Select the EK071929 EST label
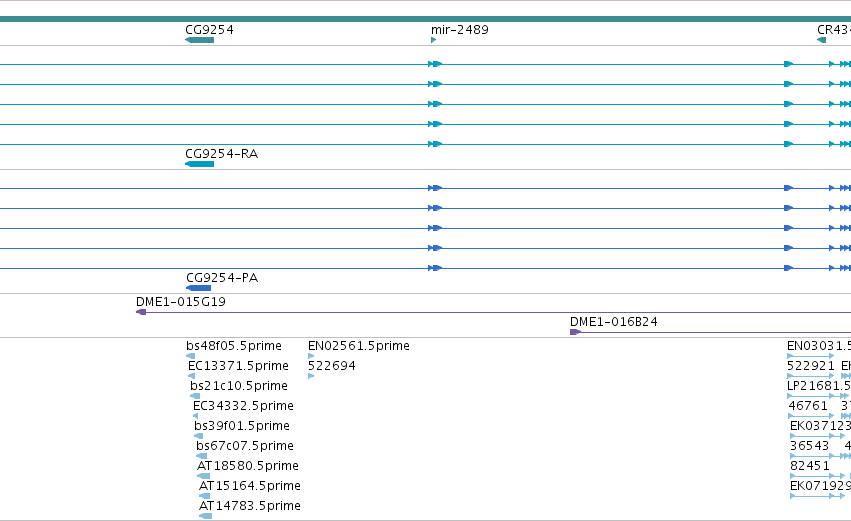The image size is (851, 521). coord(821,486)
